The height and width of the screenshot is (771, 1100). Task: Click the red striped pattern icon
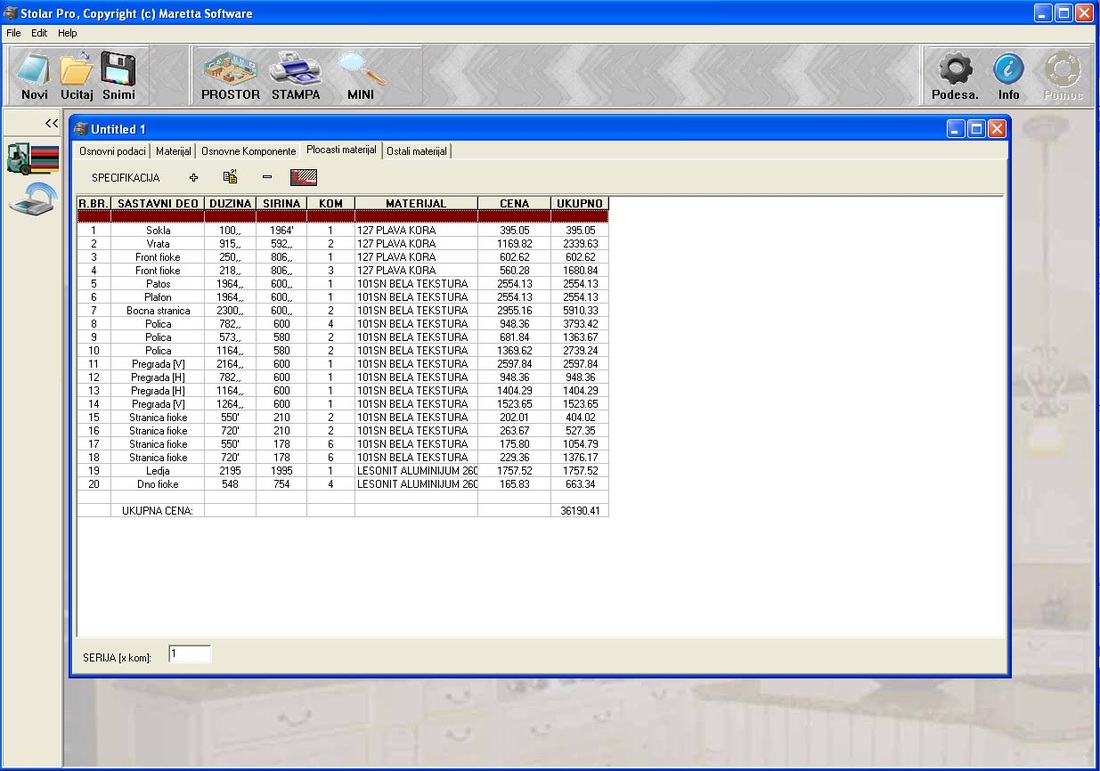pos(303,177)
